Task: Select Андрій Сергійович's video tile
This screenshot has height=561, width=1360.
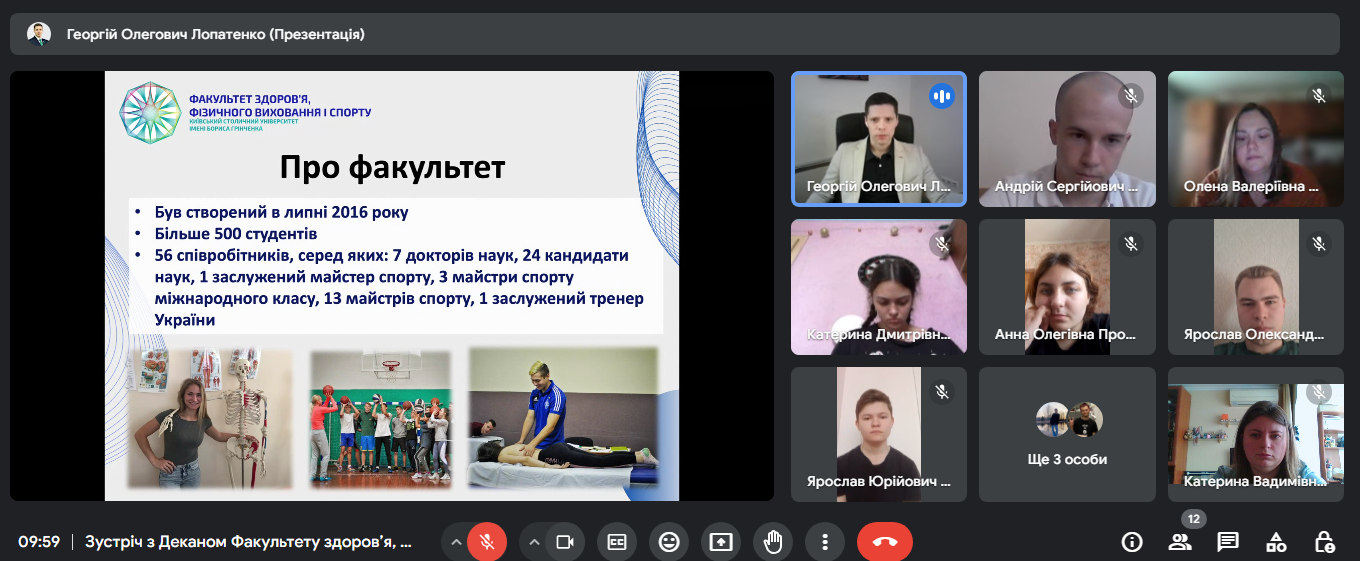Action: point(1067,139)
